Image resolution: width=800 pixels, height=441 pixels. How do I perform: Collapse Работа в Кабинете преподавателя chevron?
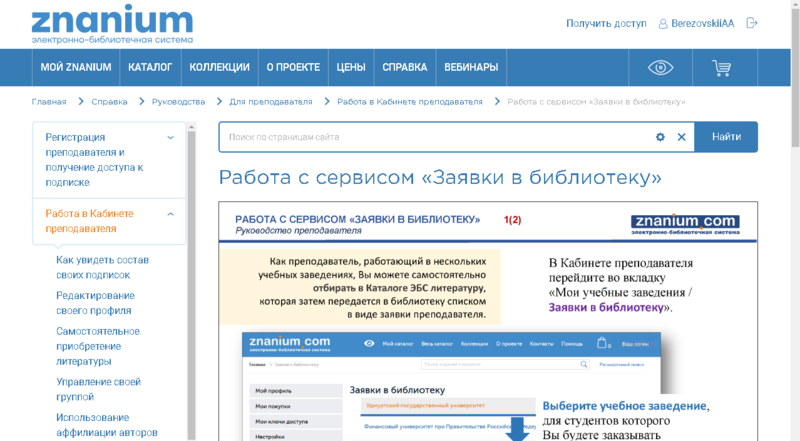tap(170, 214)
